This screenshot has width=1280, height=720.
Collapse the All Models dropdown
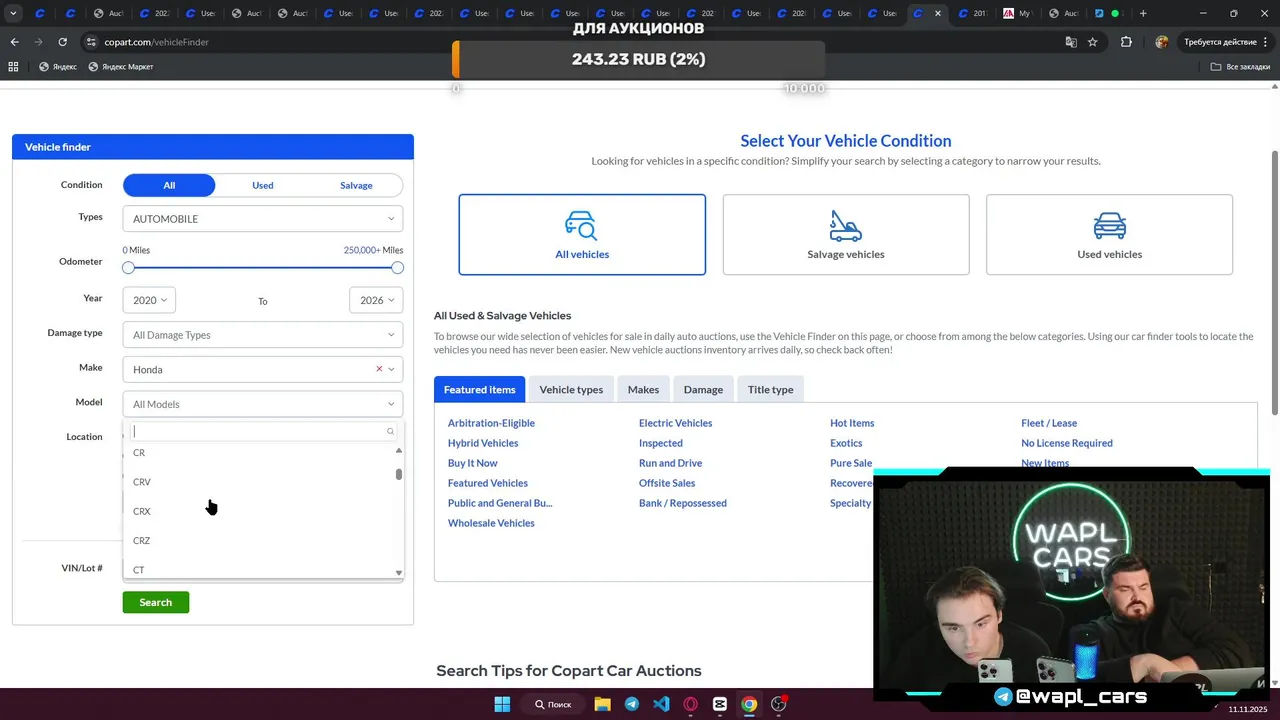263,404
